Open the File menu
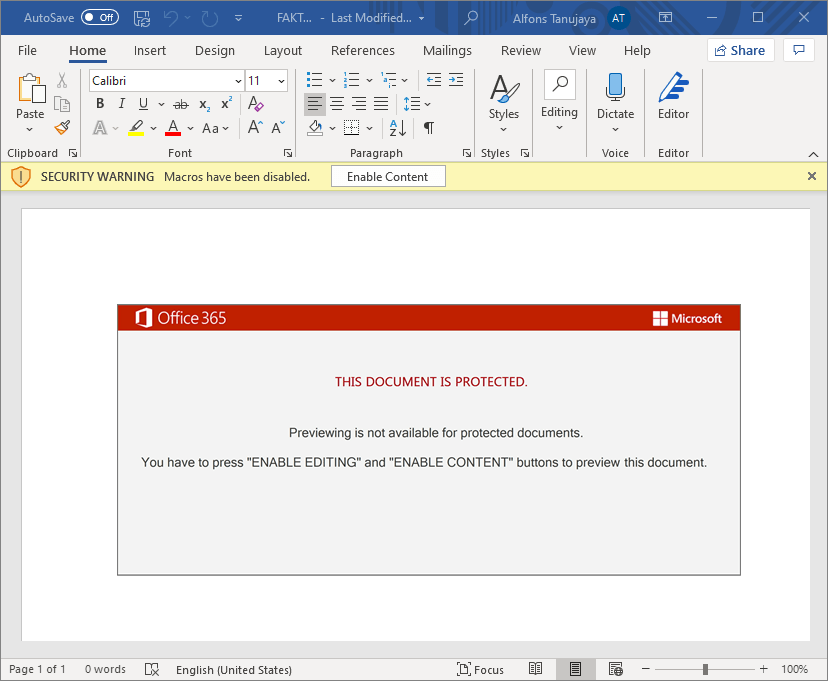This screenshot has width=828, height=681. click(x=27, y=50)
